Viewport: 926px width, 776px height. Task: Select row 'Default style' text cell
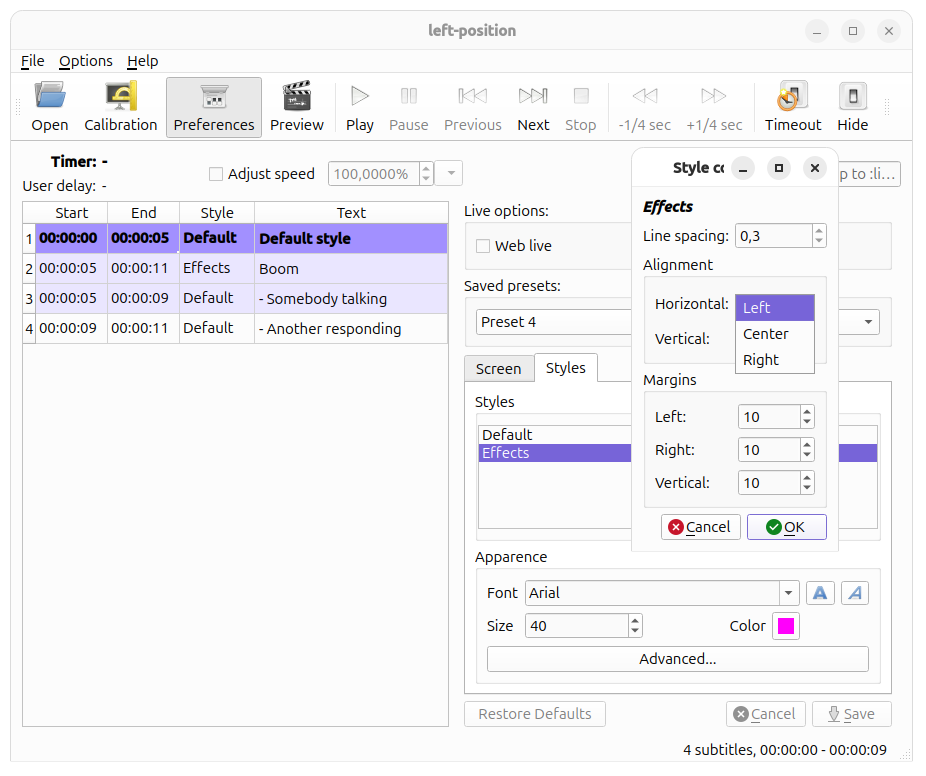[x=351, y=239]
